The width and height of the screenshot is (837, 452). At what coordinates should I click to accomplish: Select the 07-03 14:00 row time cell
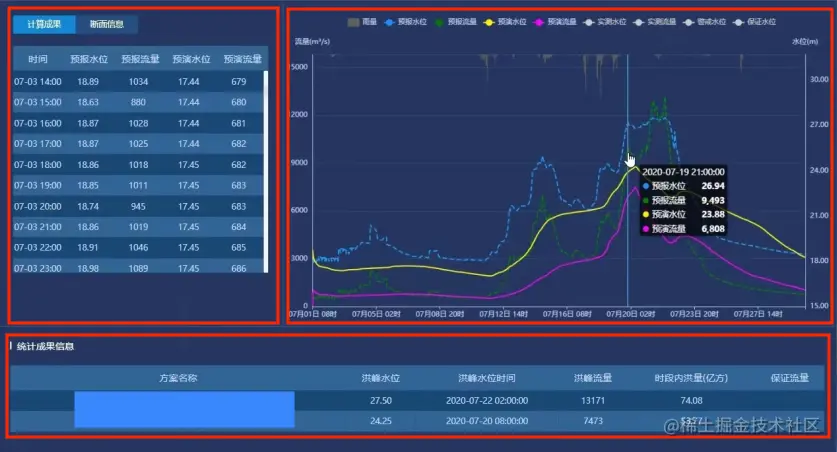coord(38,82)
